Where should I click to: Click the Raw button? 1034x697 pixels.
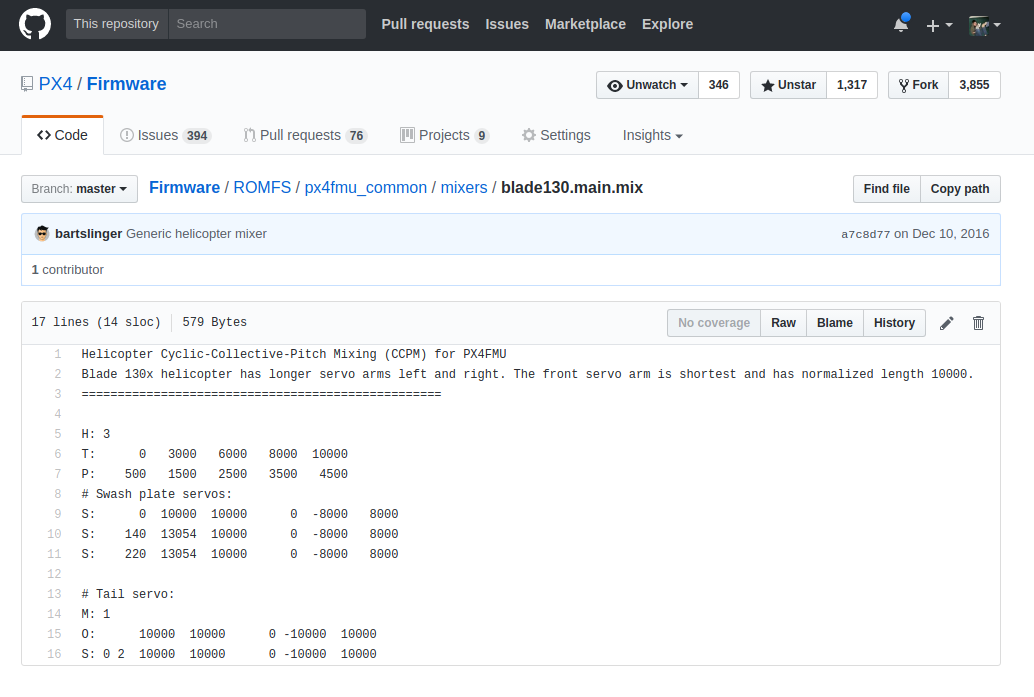(x=783, y=322)
